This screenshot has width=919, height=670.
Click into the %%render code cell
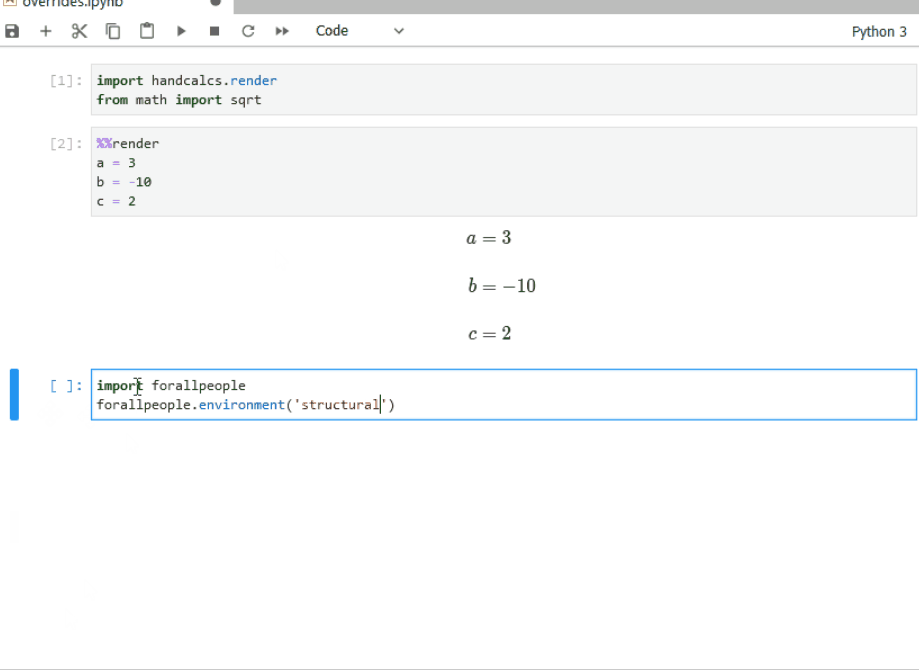pos(504,172)
